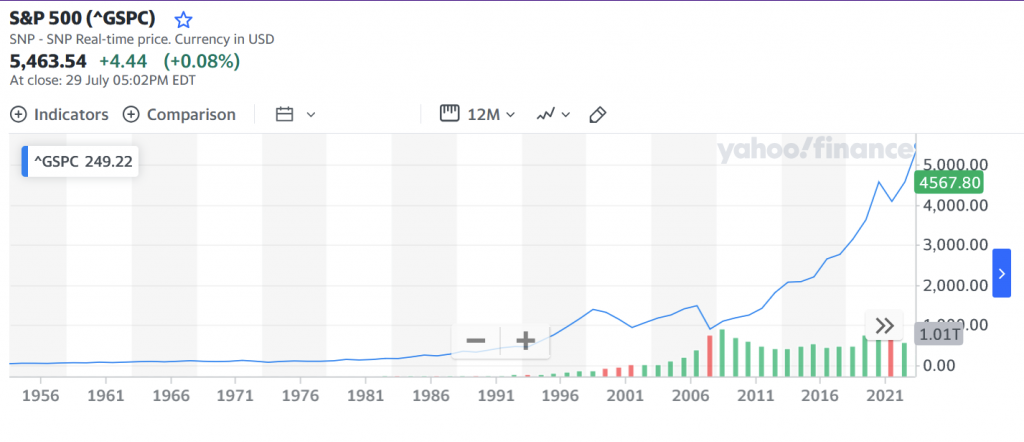Click the 2021 label on time axis

881,395
